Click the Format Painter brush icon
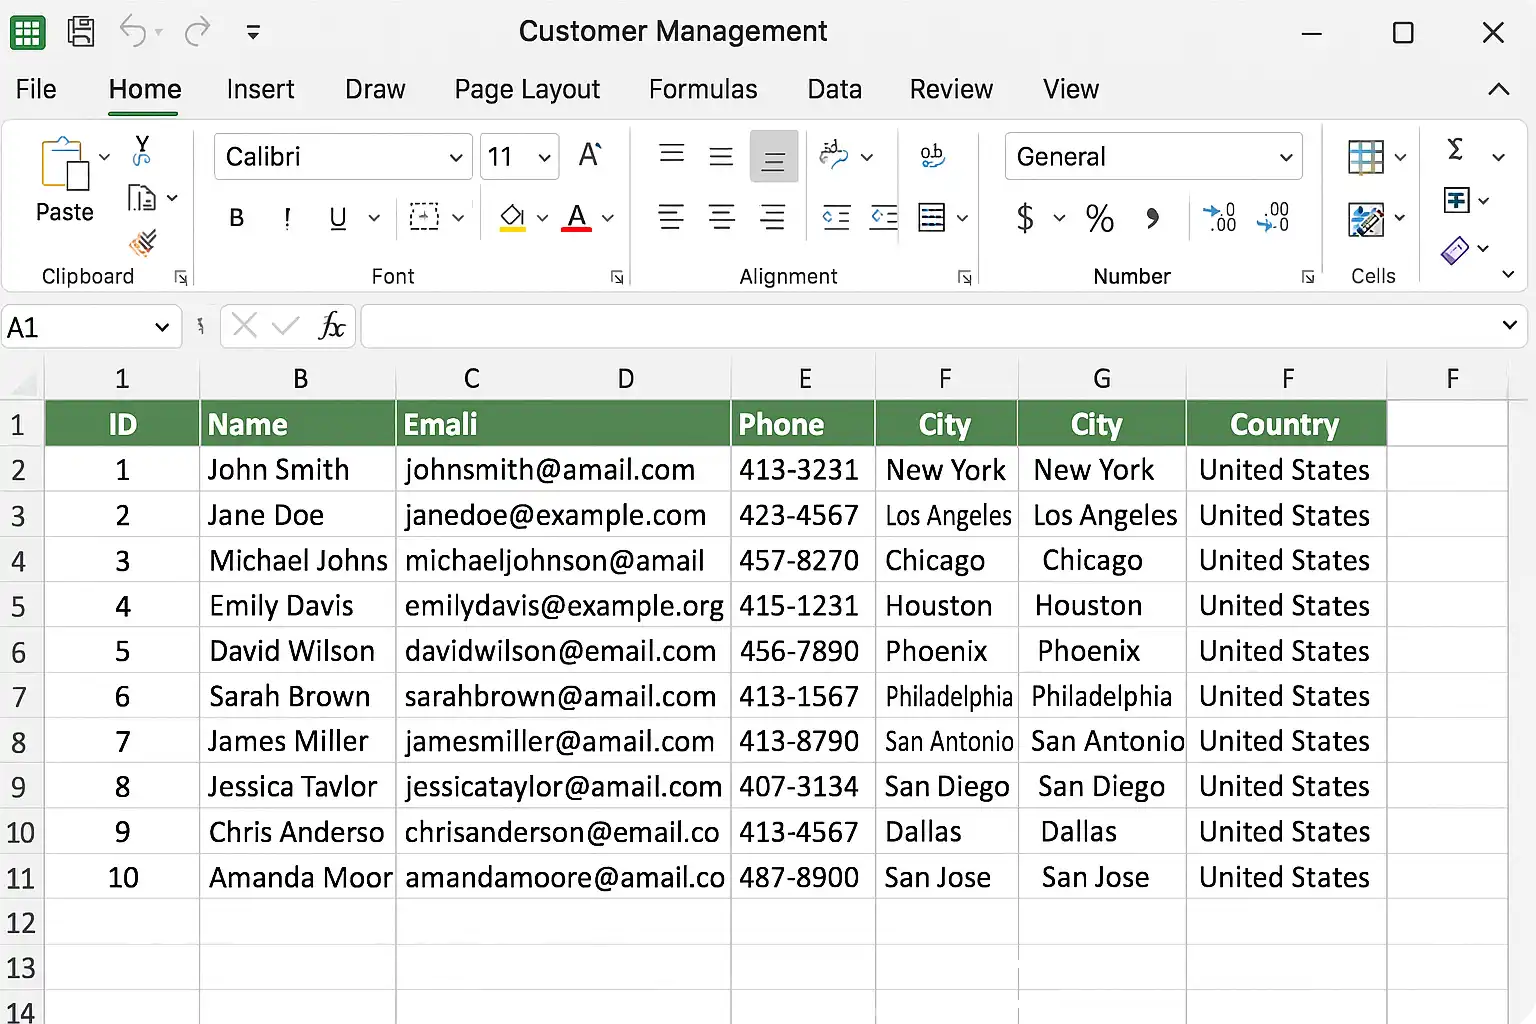 pyautogui.click(x=143, y=243)
